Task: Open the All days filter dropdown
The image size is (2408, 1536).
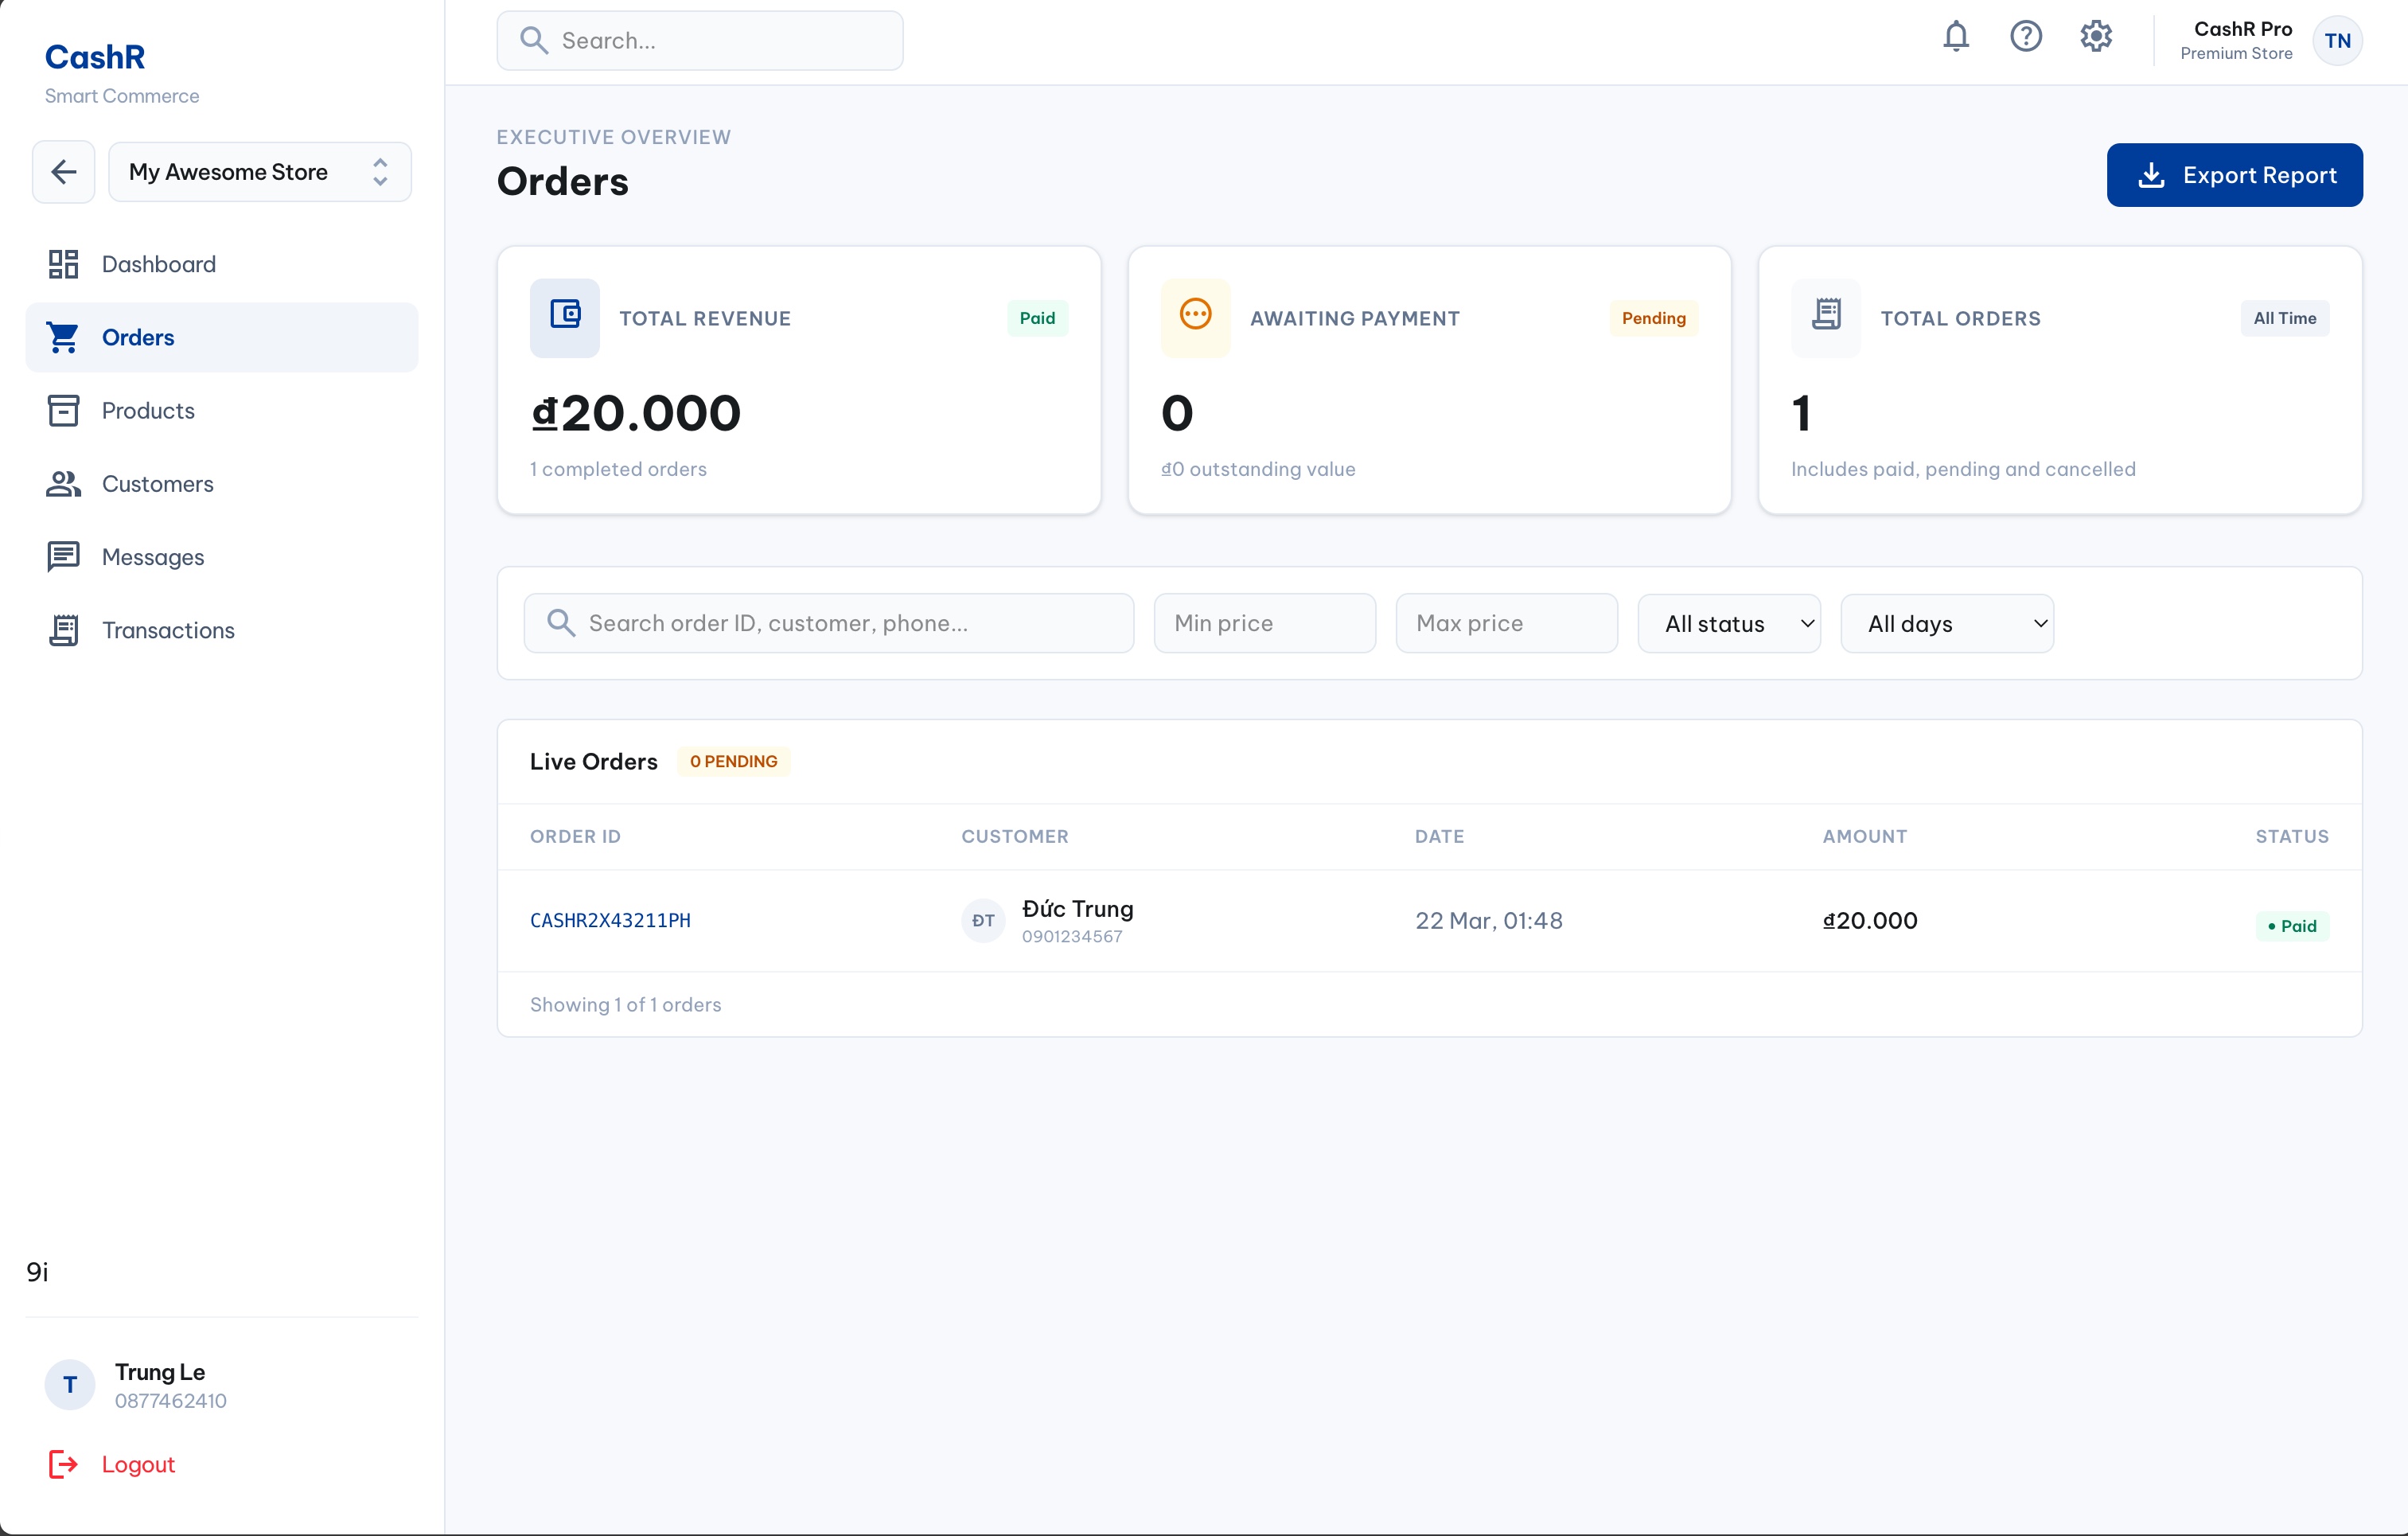Action: pyautogui.click(x=1947, y=624)
